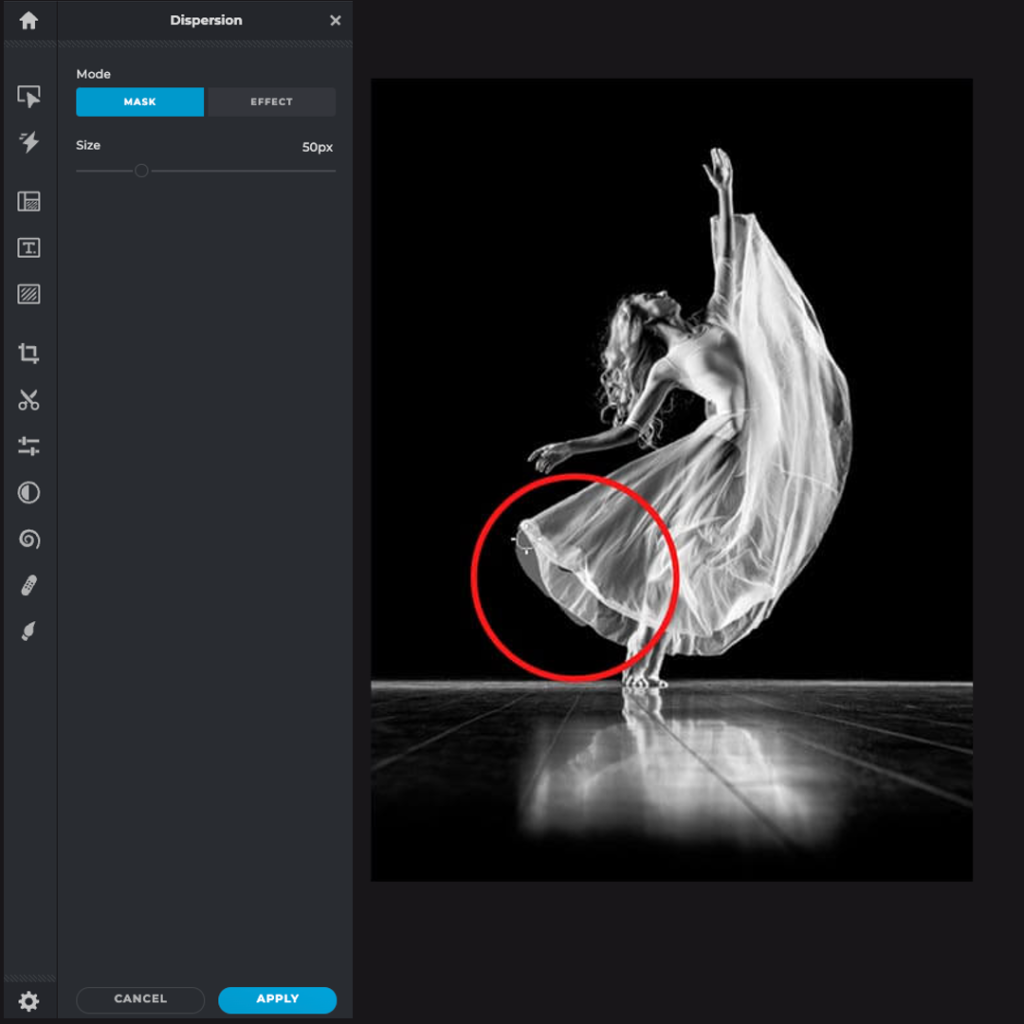Select the Arrange tool in the sidebar
Screen dimensions: 1024x1024
pyautogui.click(x=30, y=94)
